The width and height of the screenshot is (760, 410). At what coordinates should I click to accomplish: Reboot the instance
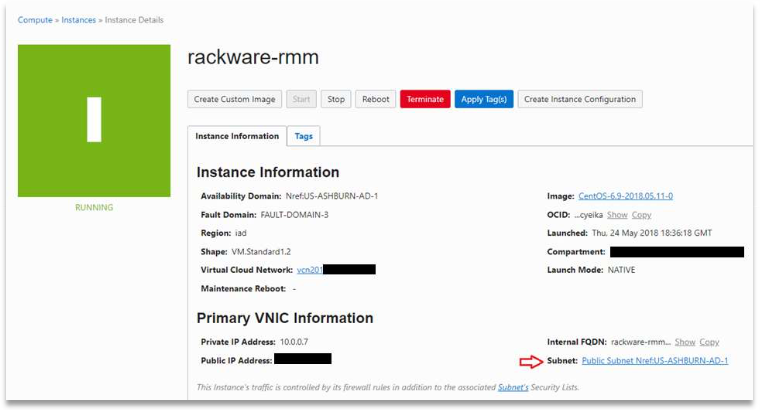pyautogui.click(x=376, y=99)
